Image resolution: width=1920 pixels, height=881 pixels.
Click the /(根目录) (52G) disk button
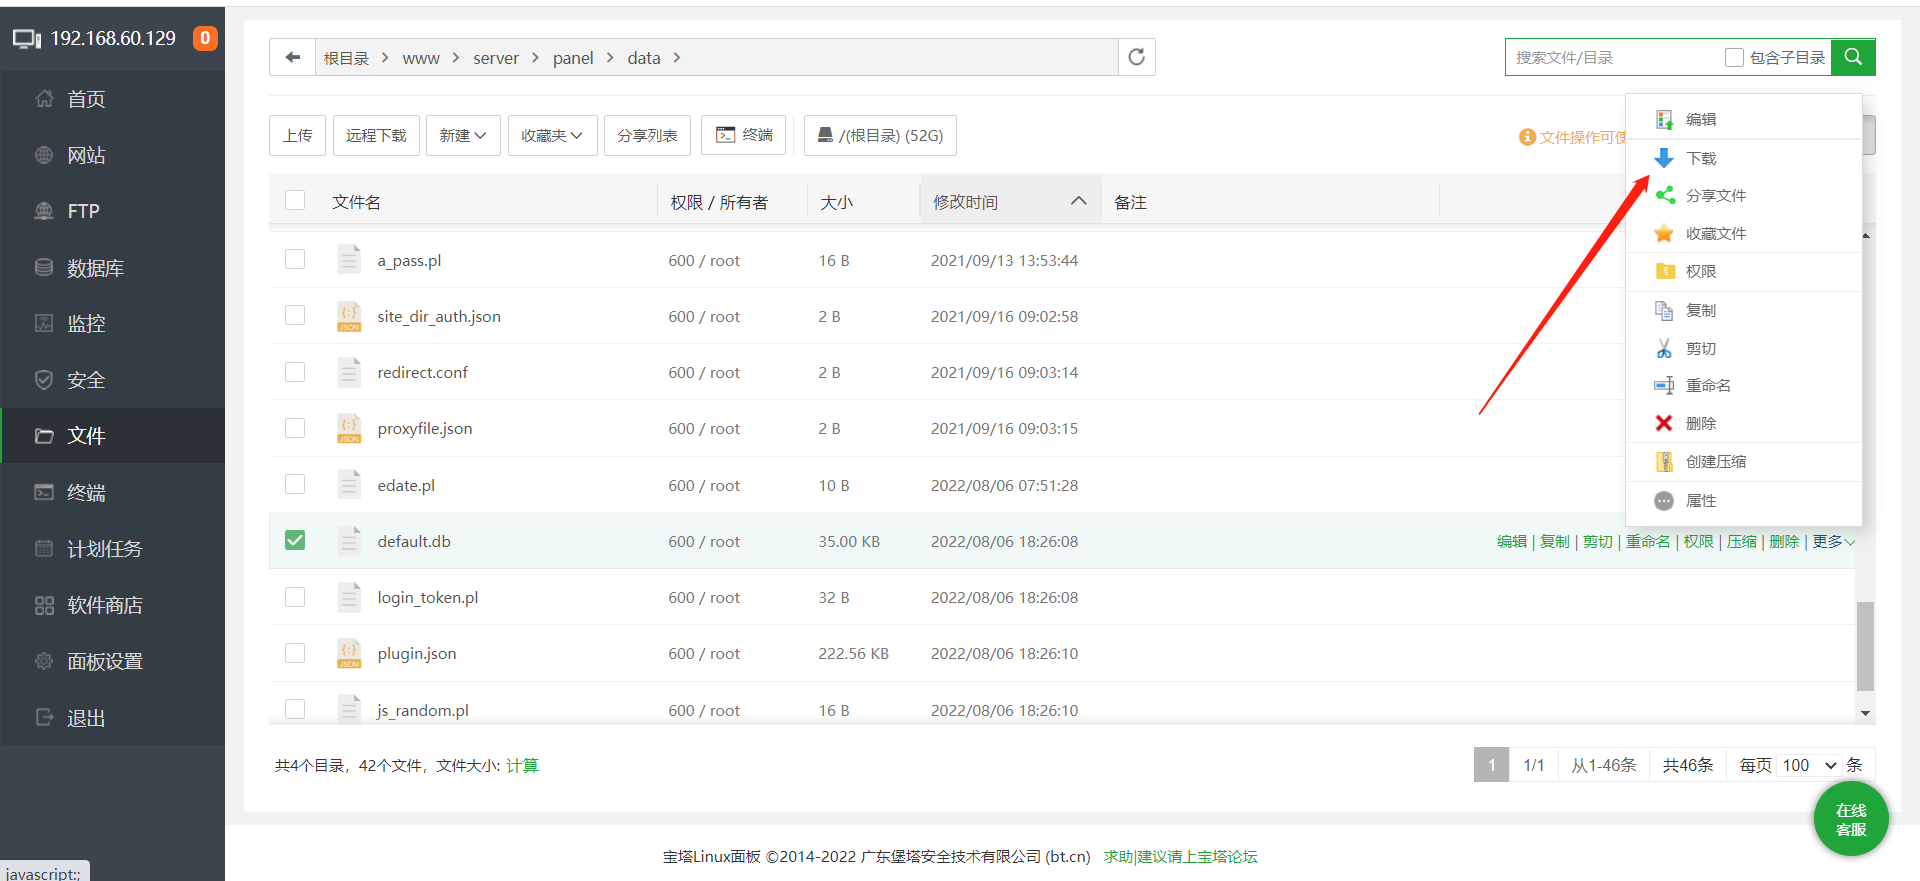pyautogui.click(x=880, y=135)
